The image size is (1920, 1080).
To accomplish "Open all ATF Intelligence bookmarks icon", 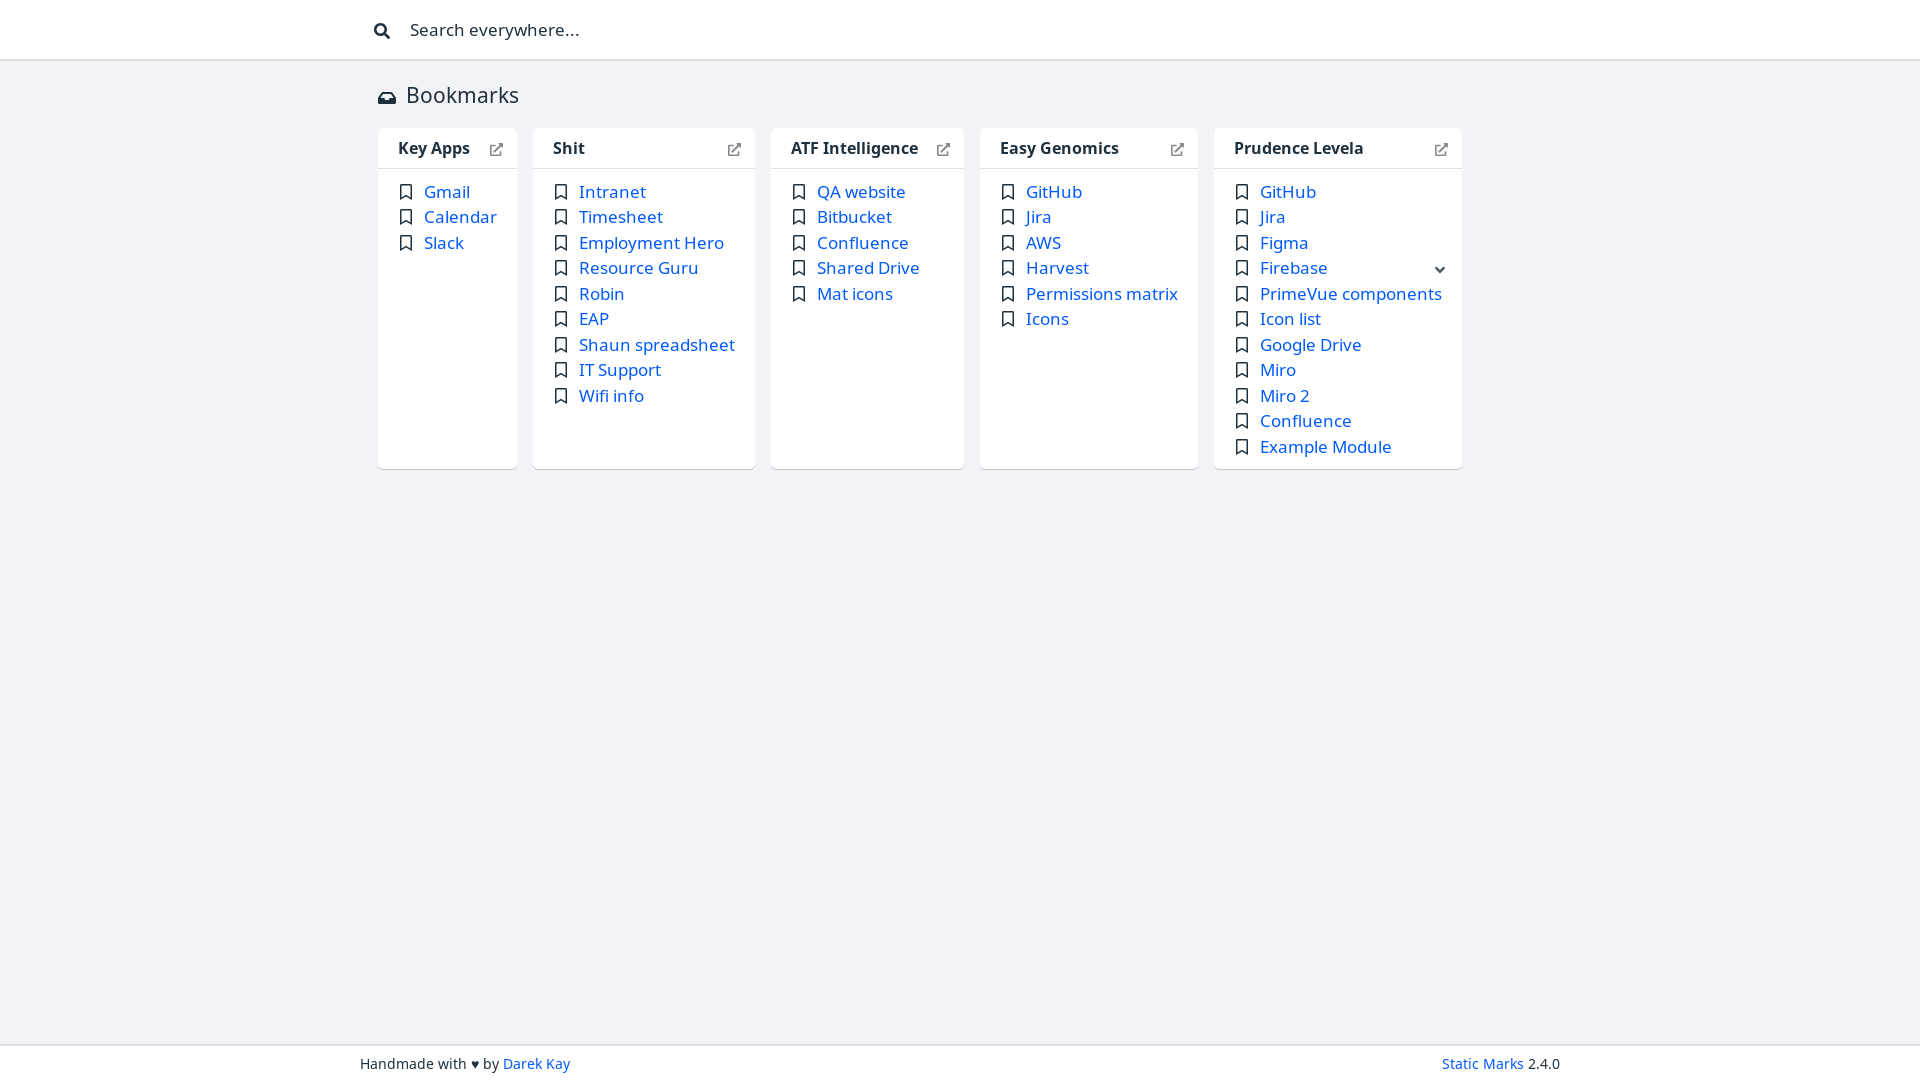I will pyautogui.click(x=943, y=149).
